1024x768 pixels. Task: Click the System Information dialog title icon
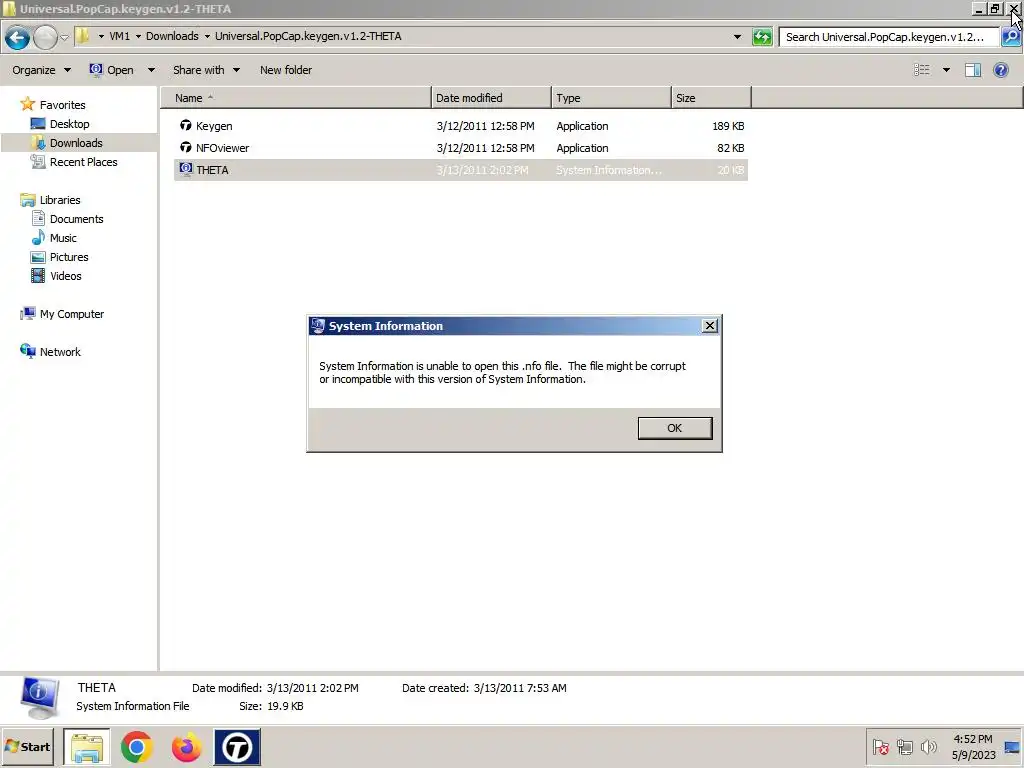318,326
